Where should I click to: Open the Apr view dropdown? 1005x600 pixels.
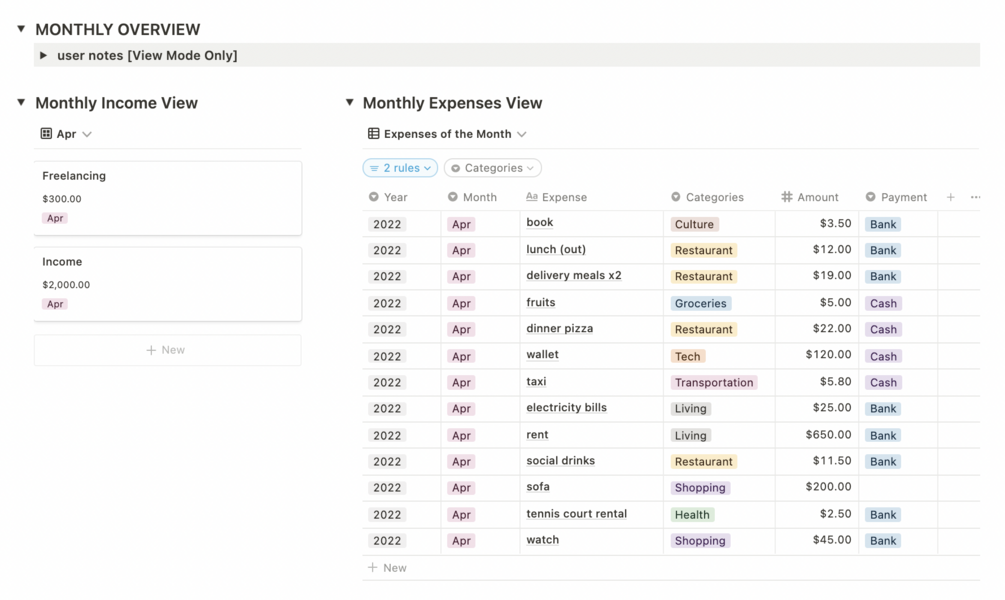(66, 134)
